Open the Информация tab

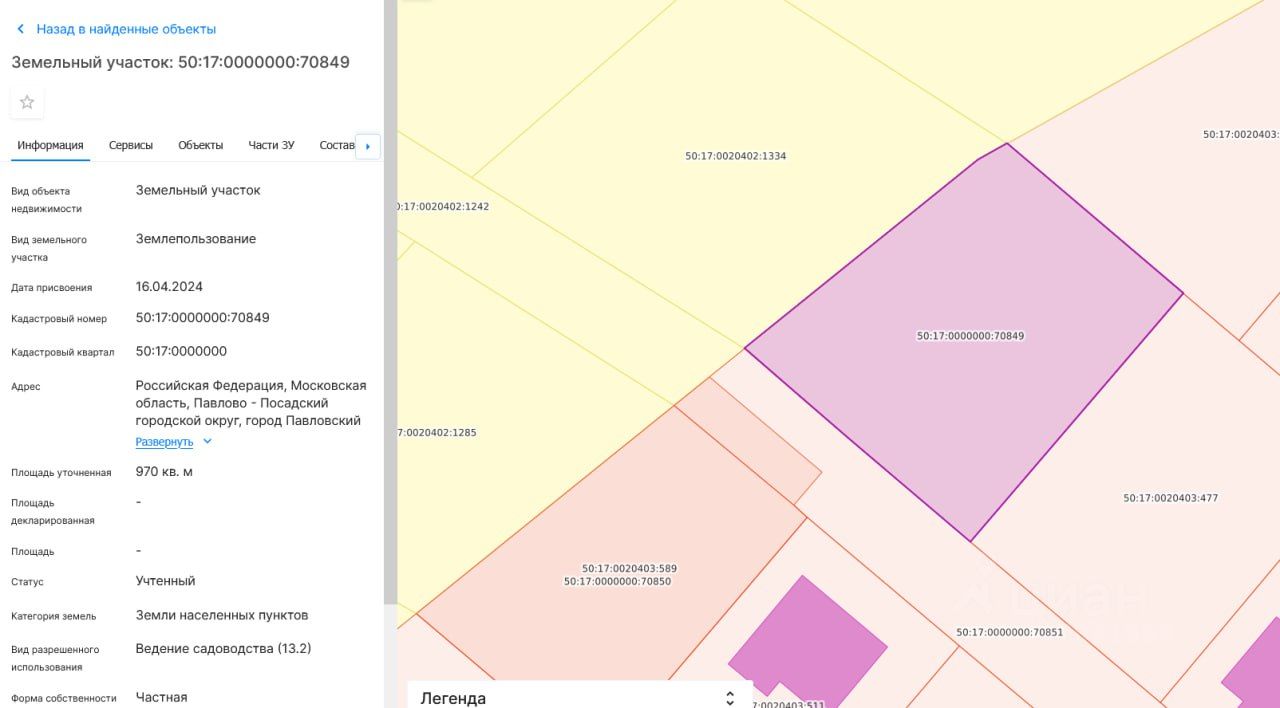point(50,145)
